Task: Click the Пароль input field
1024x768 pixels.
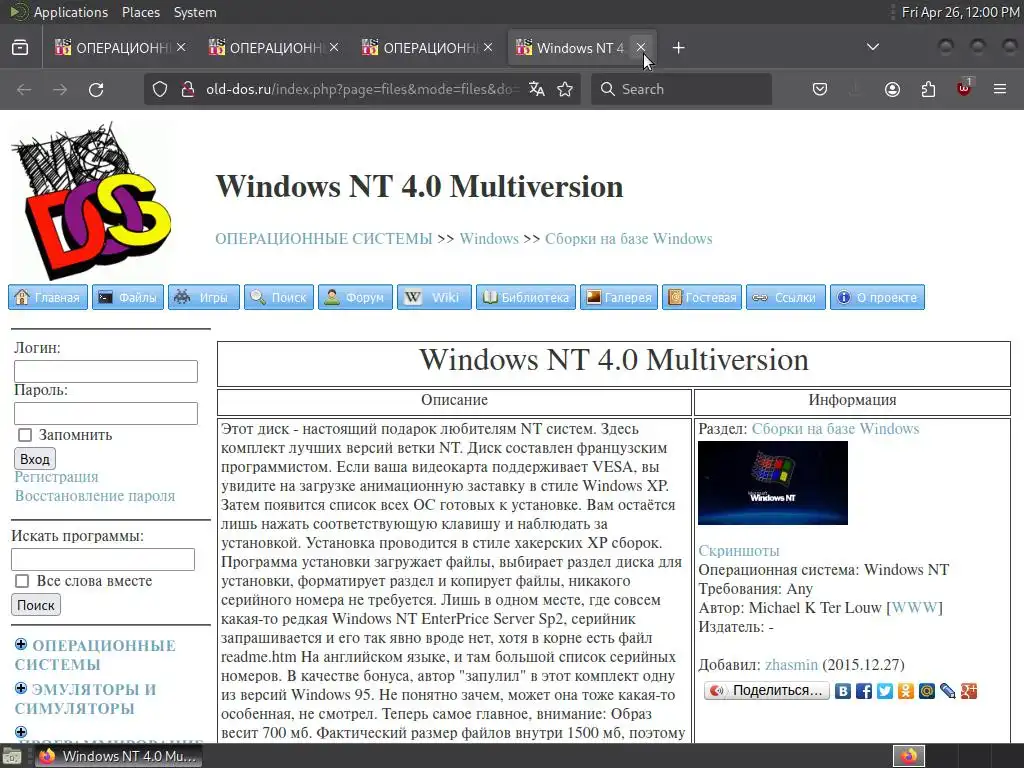Action: [x=106, y=413]
